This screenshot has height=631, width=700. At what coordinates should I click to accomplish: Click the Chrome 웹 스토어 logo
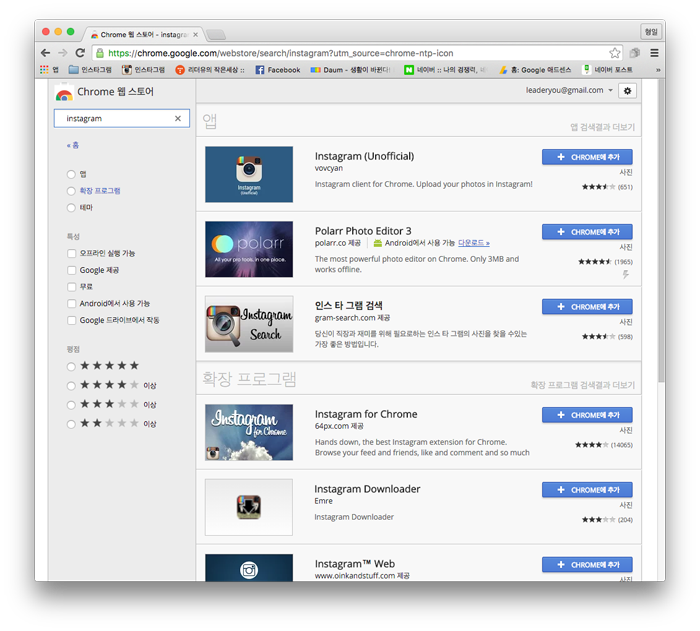(104, 92)
